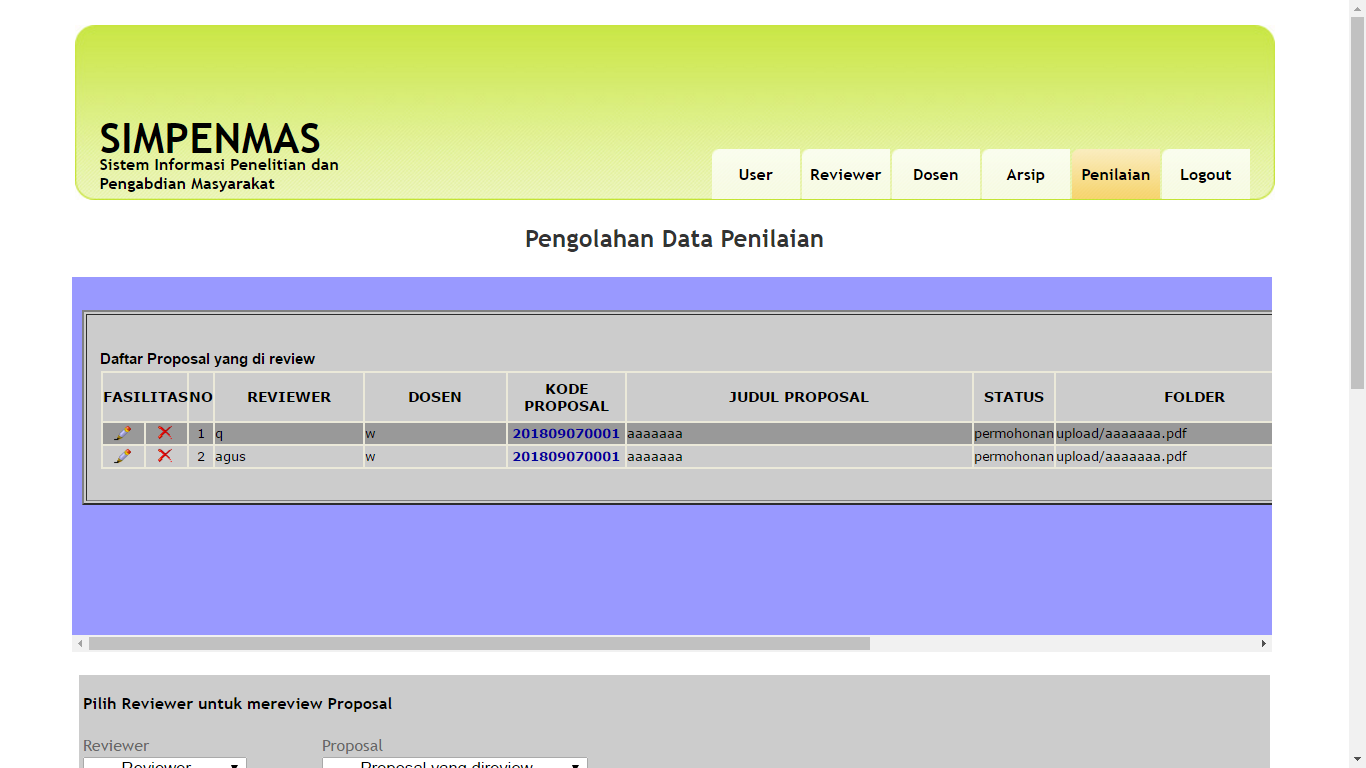This screenshot has height=768, width=1366.
Task: Expand the Reviewer dropdown
Action: 164,763
